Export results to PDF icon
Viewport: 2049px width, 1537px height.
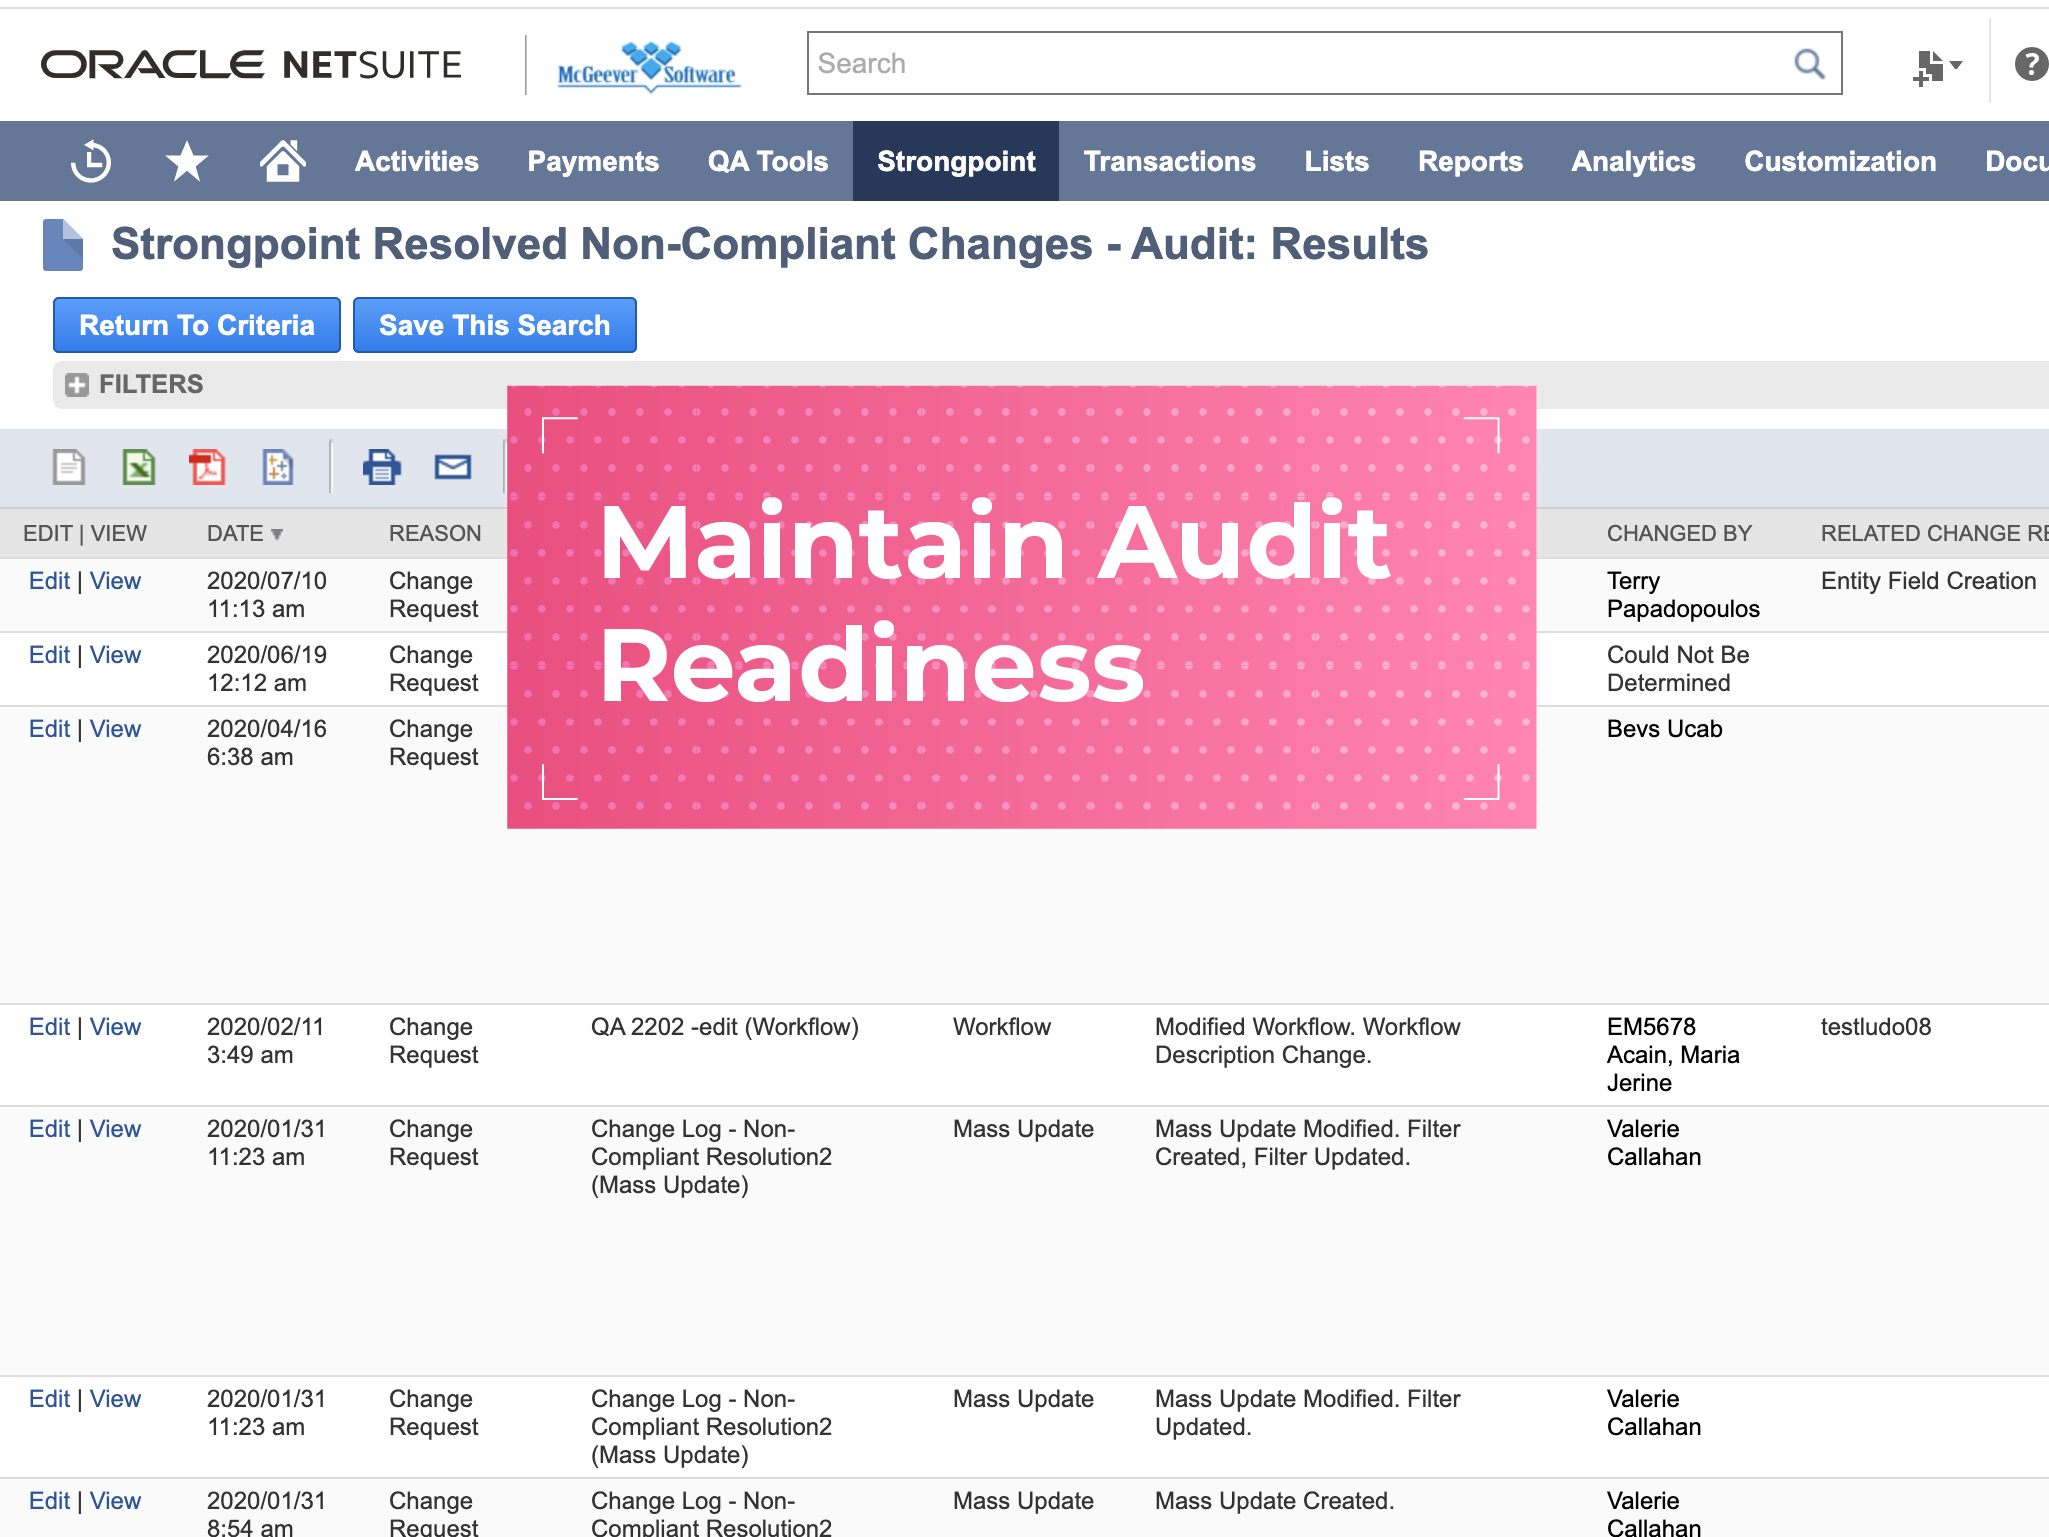(x=208, y=467)
